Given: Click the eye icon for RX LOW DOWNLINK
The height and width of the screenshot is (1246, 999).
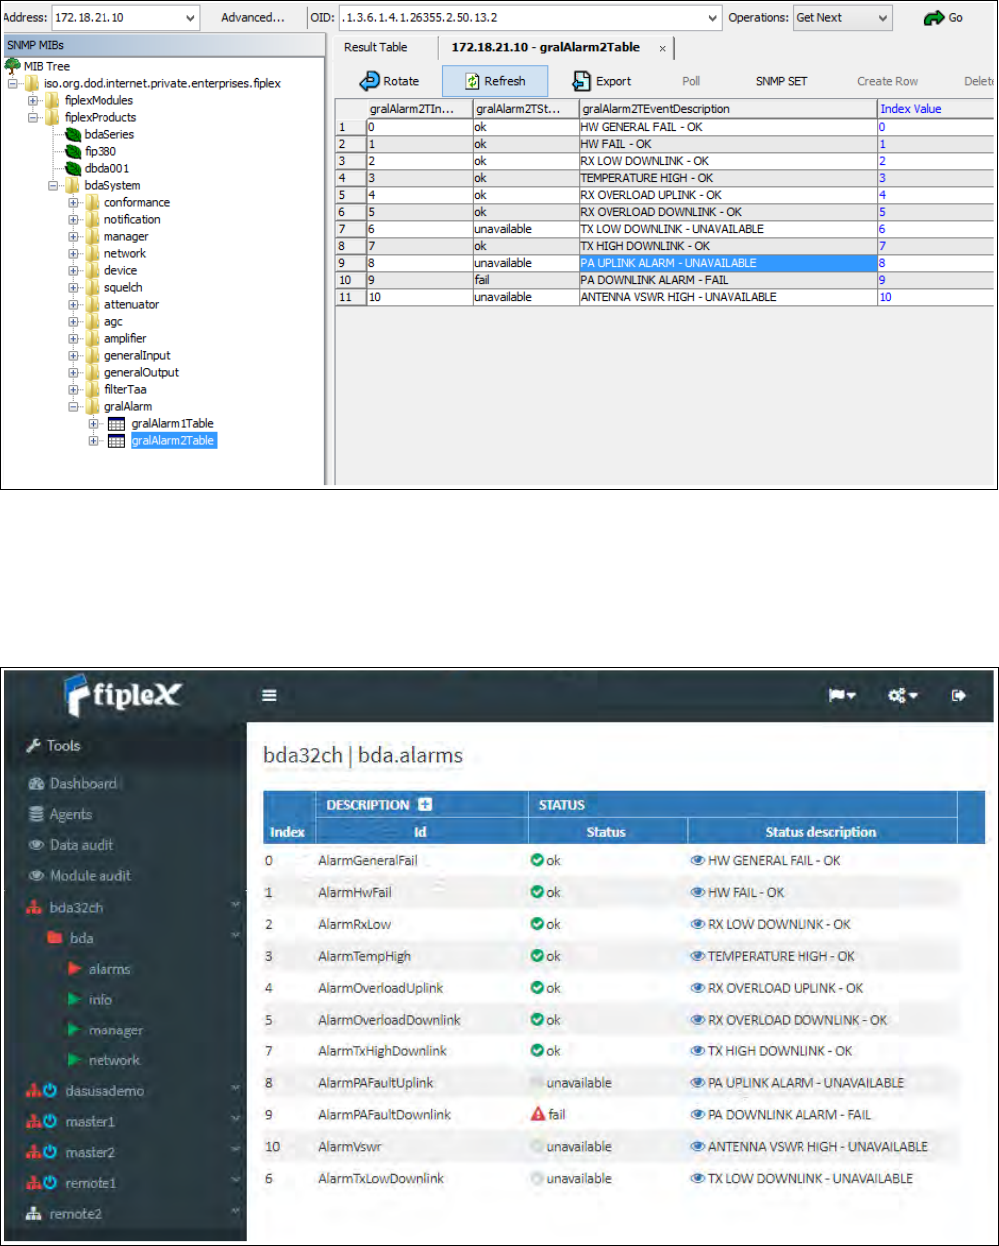Looking at the screenshot, I should coord(698,924).
